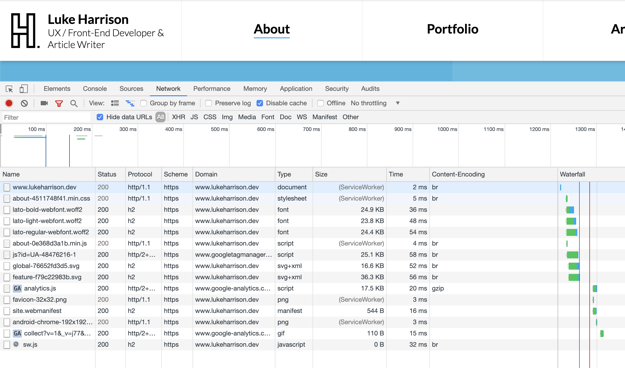Click the service worker gear icon beside sw.js

tap(16, 344)
